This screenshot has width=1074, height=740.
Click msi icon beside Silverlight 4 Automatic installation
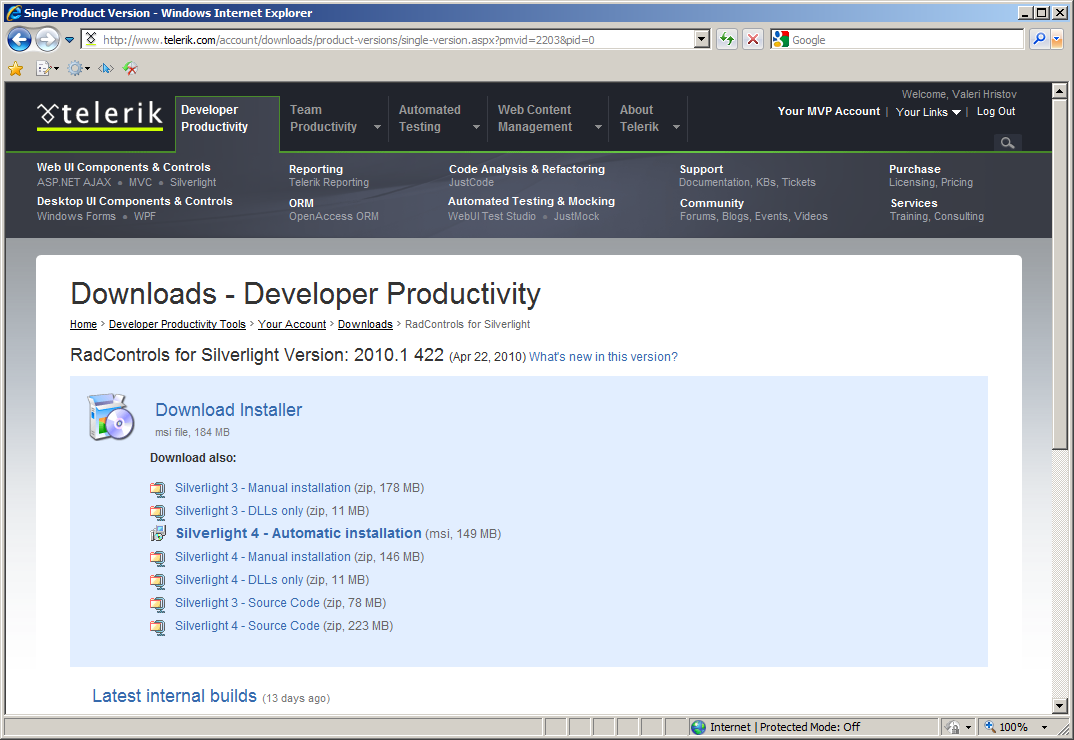point(158,534)
